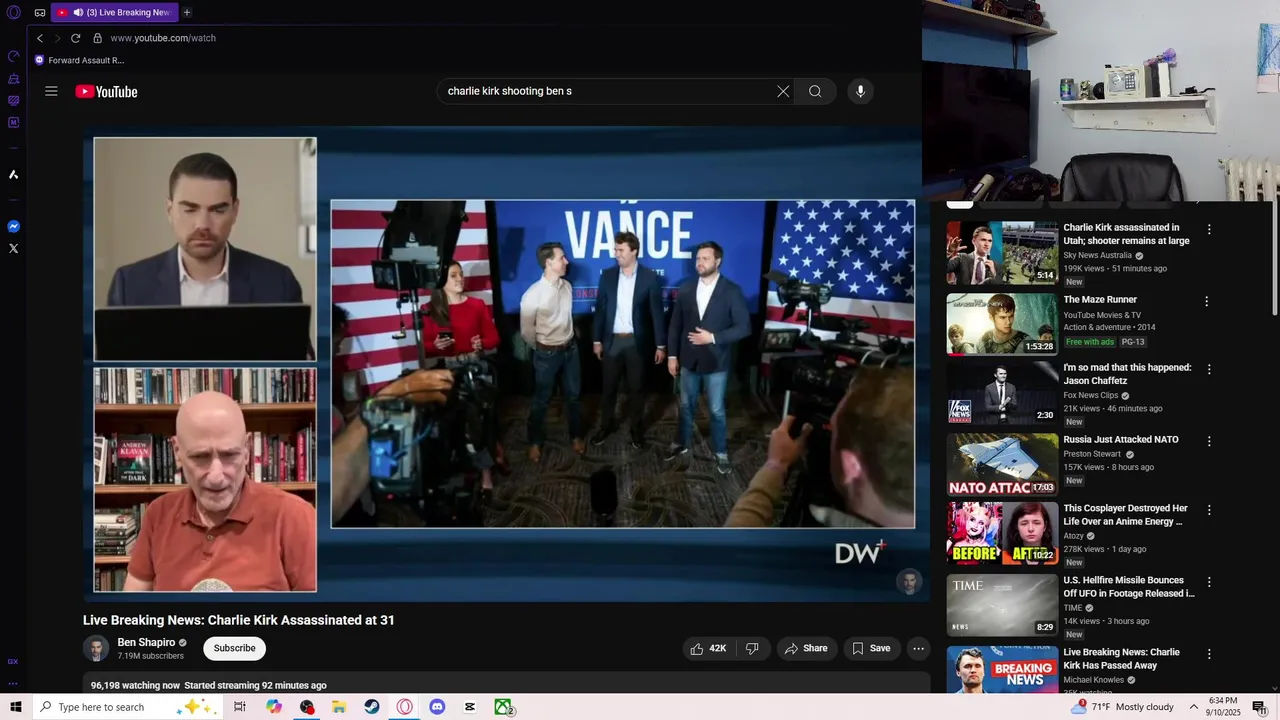
Task: Open Michael Knowles Live Breaking News thumbnail
Action: pos(1002,670)
